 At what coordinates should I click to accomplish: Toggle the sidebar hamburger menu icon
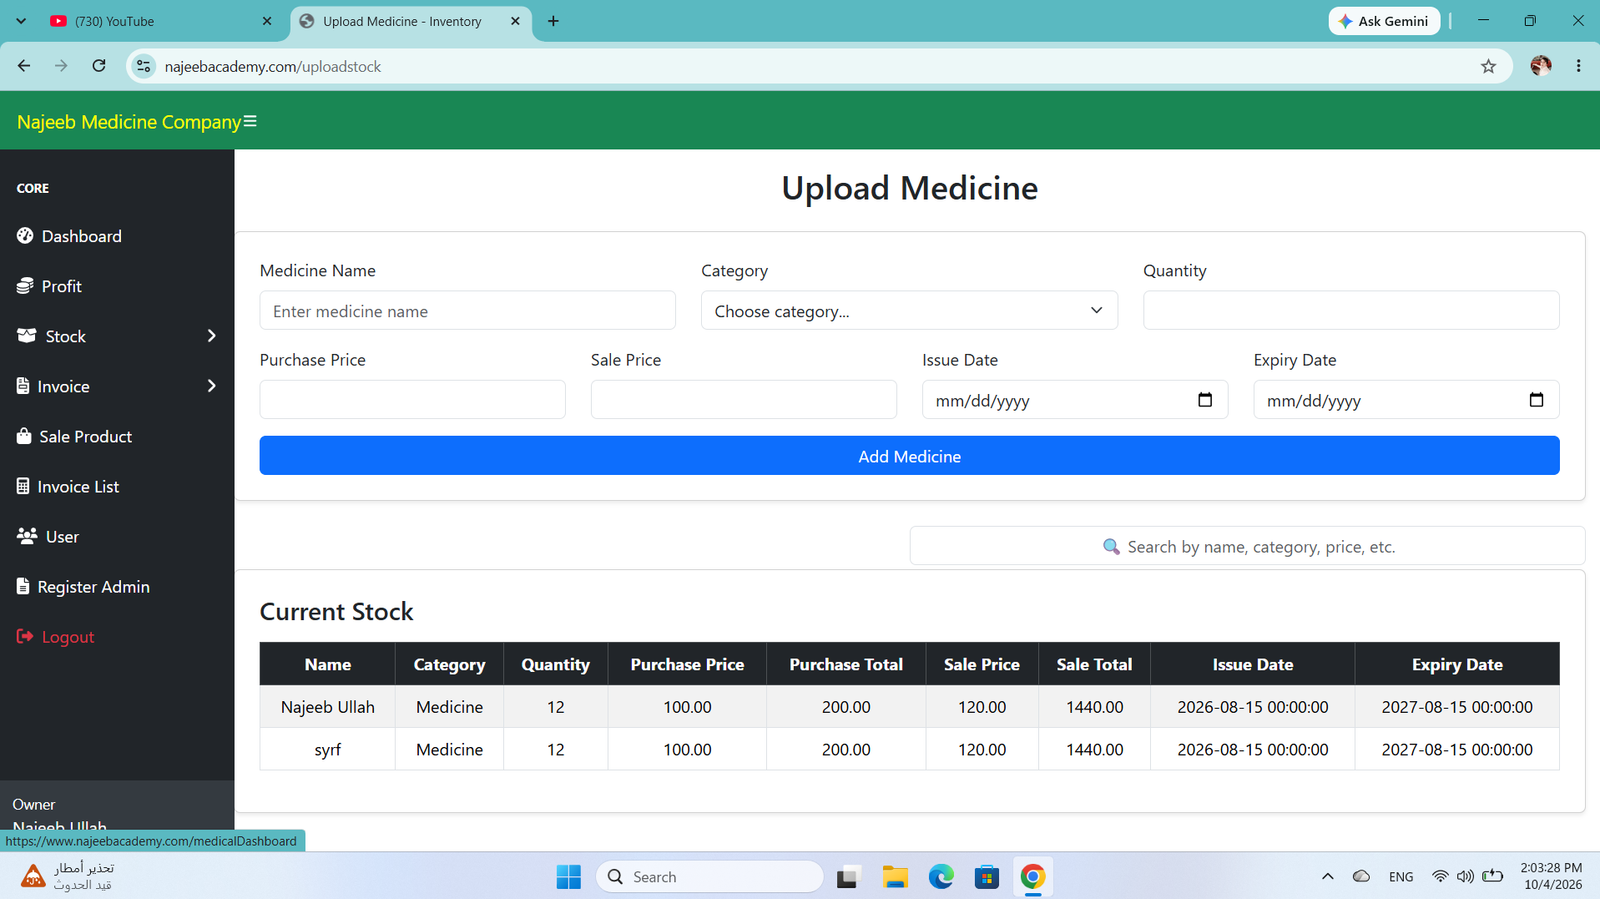click(250, 121)
